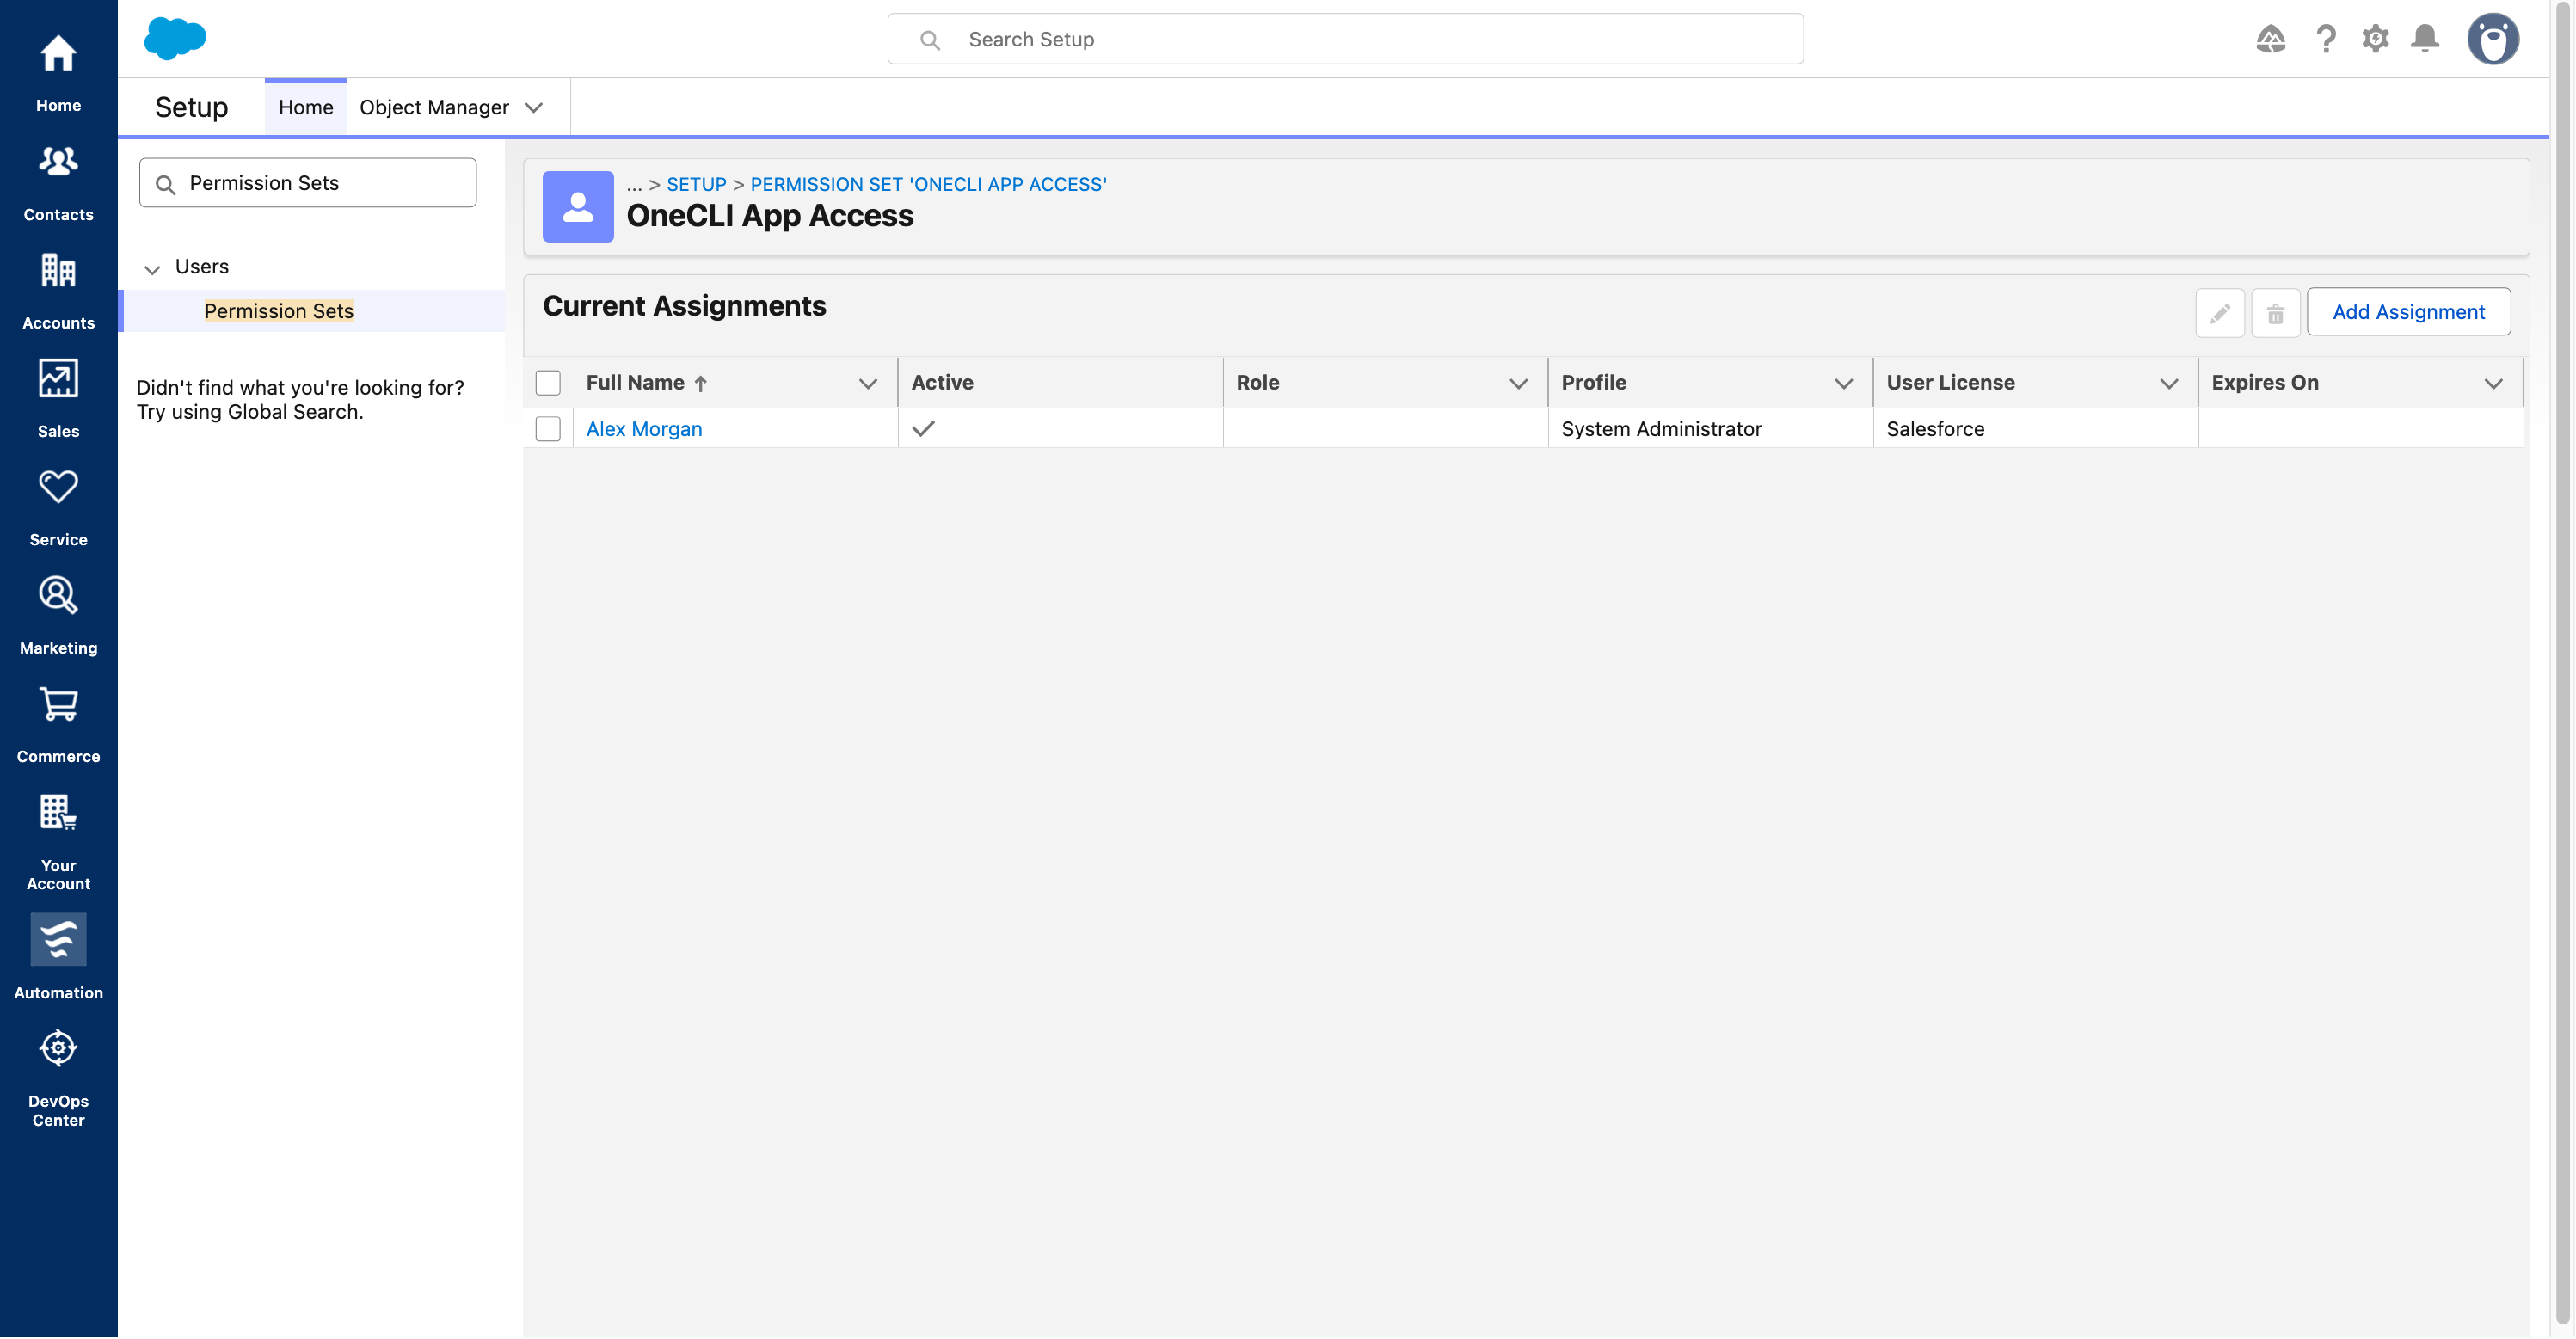Sort by the Full Name arrow
The width and height of the screenshot is (2576, 1339).
[x=701, y=383]
